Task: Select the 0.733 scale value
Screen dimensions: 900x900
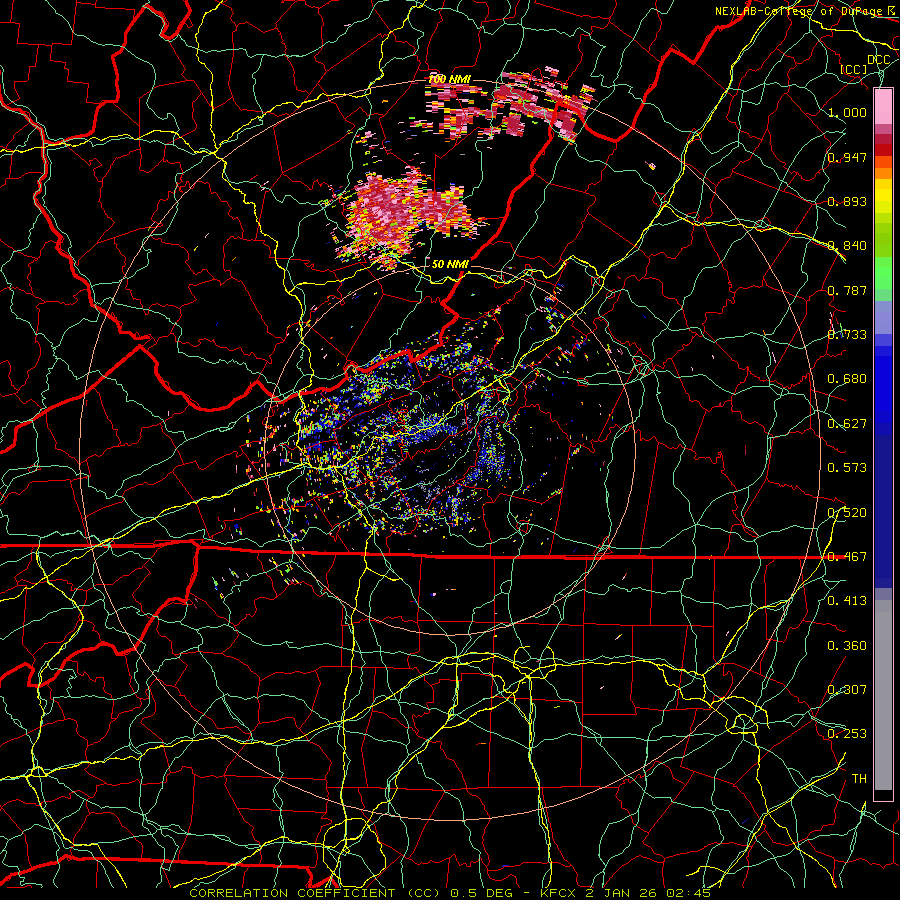Action: [847, 335]
